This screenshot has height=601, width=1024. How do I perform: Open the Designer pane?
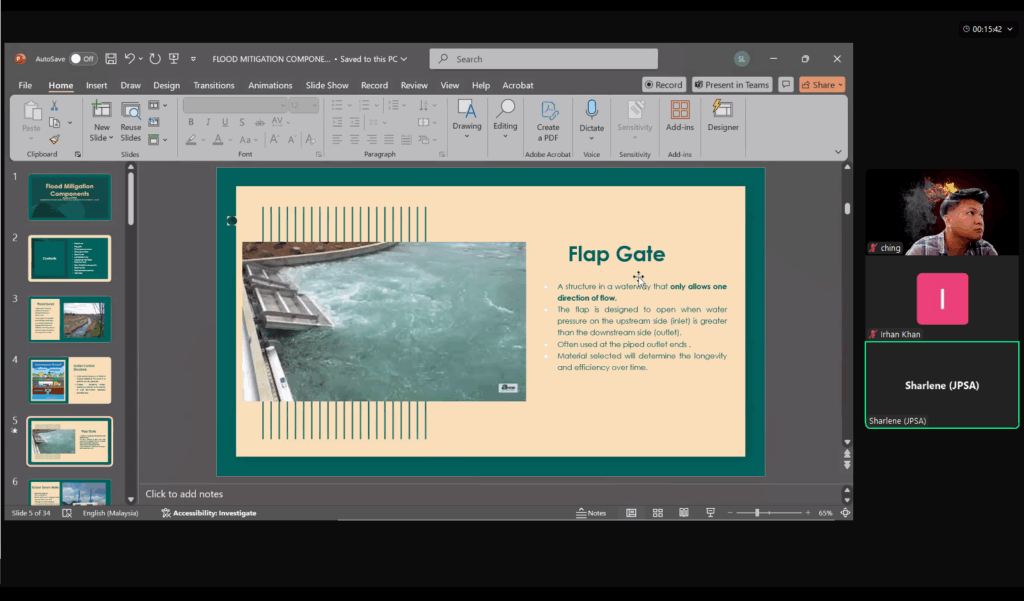pyautogui.click(x=722, y=115)
